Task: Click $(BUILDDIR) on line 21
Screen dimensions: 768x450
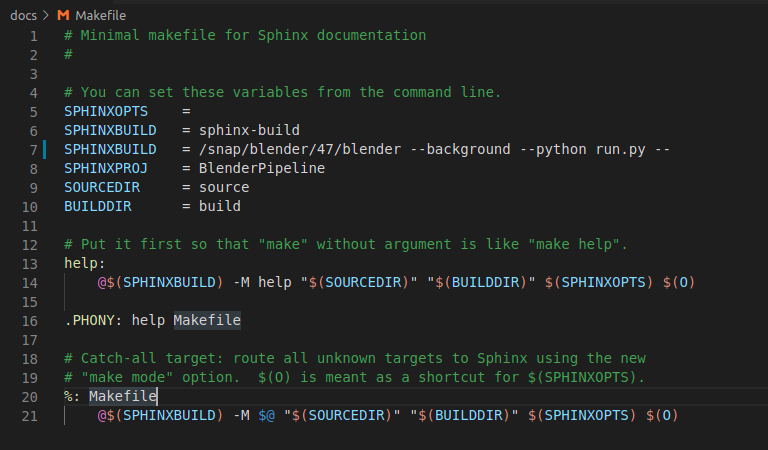Action: pos(464,416)
